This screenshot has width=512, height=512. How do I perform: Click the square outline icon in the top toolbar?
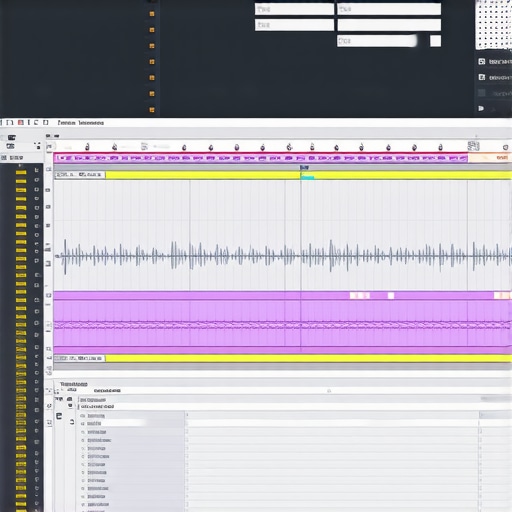pos(46,122)
